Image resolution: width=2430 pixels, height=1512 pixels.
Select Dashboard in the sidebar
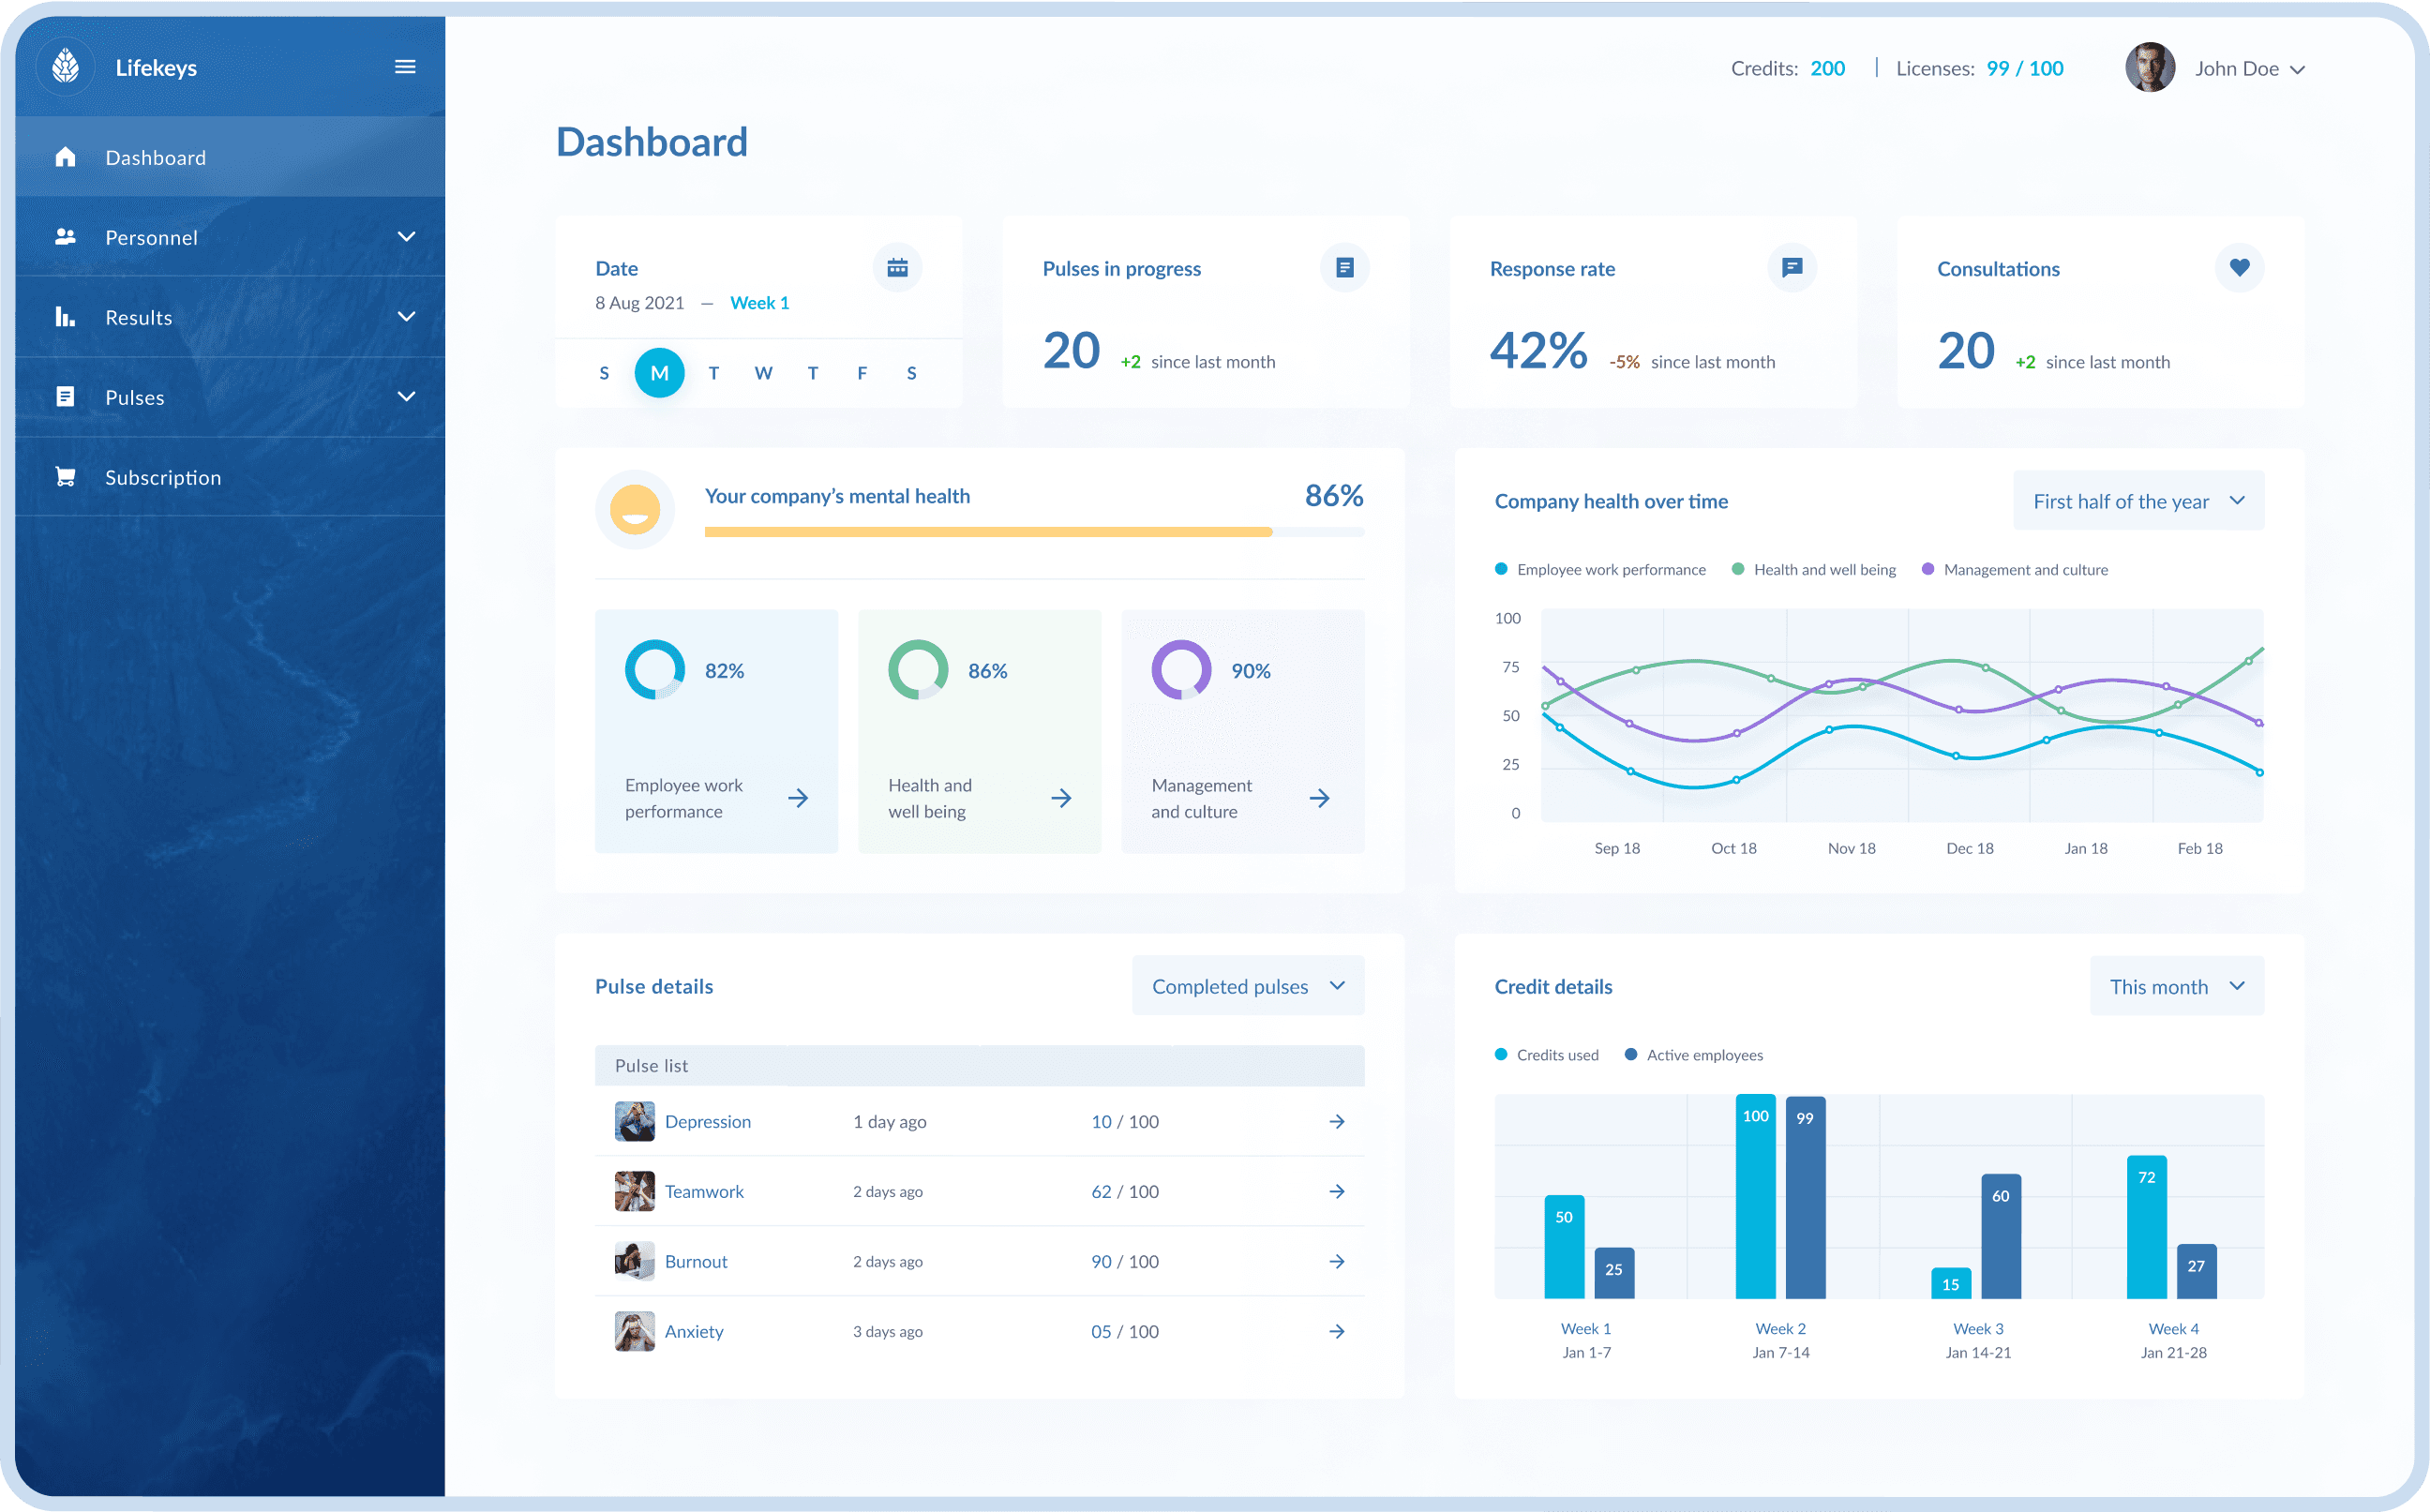click(x=155, y=157)
